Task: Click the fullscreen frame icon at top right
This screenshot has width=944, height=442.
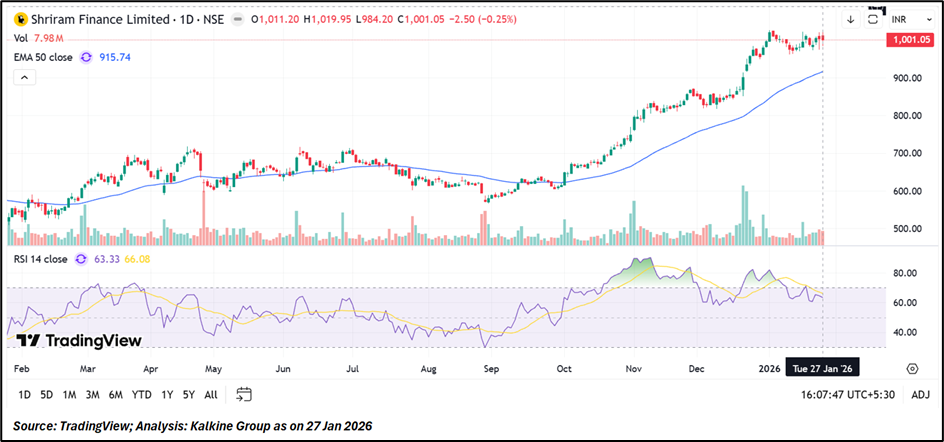Action: click(x=873, y=19)
